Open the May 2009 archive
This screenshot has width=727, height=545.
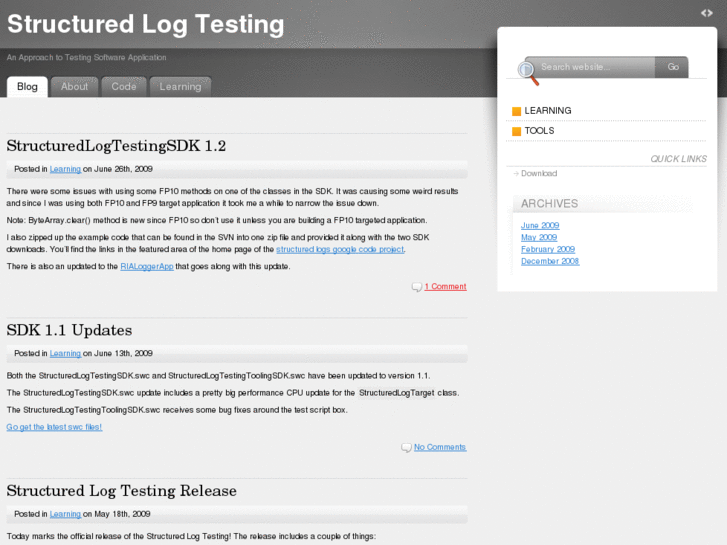pyautogui.click(x=539, y=237)
